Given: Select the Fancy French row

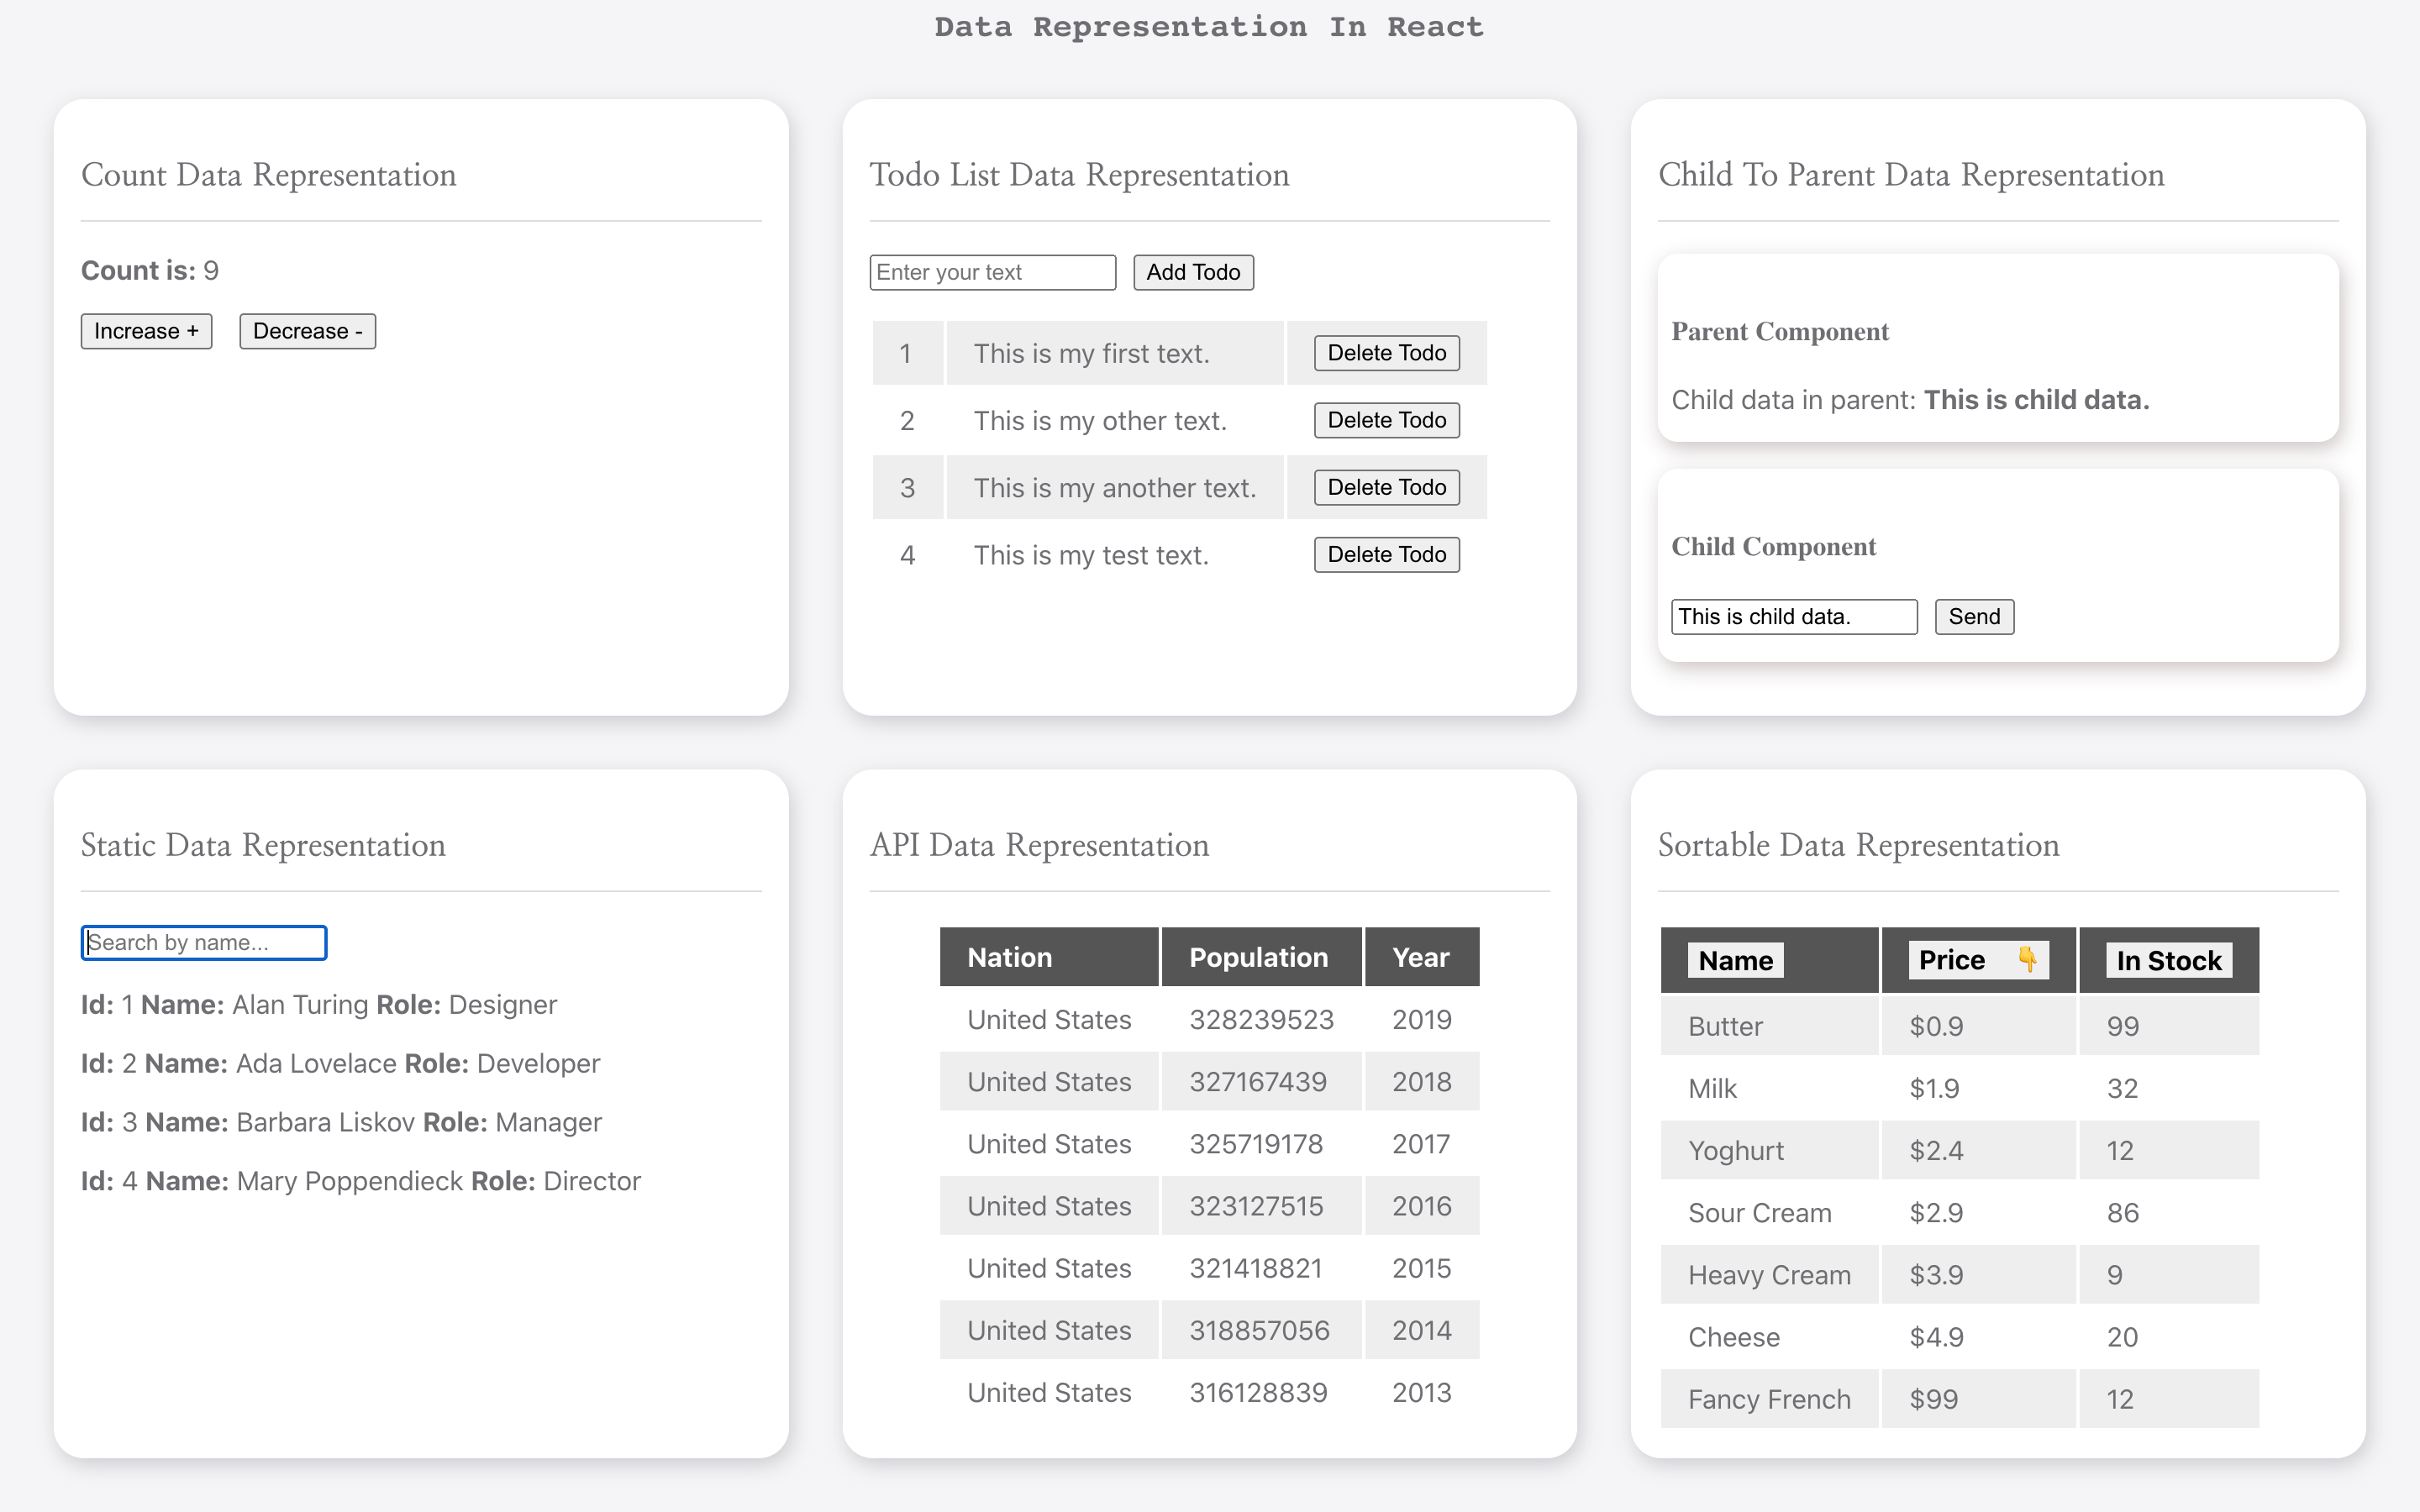Looking at the screenshot, I should [x=1770, y=1399].
